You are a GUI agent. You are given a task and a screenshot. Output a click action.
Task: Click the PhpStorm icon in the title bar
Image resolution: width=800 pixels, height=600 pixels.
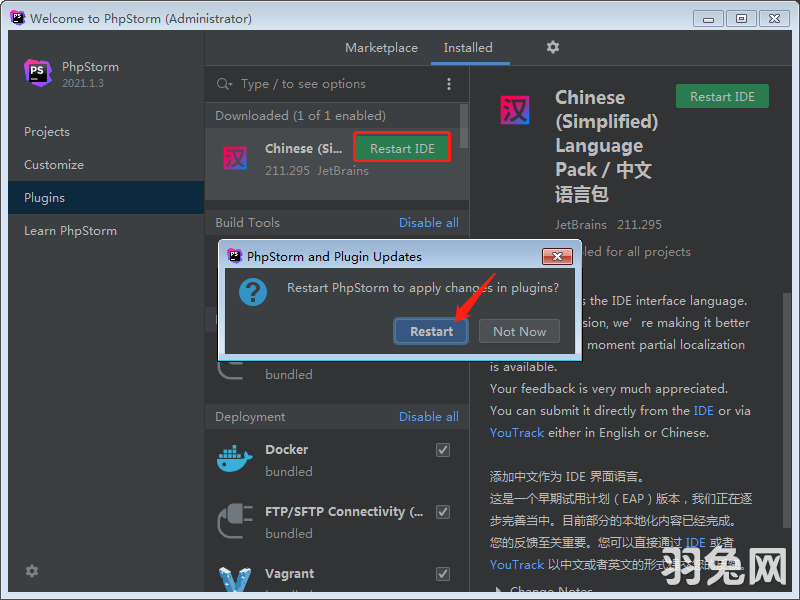point(16,18)
